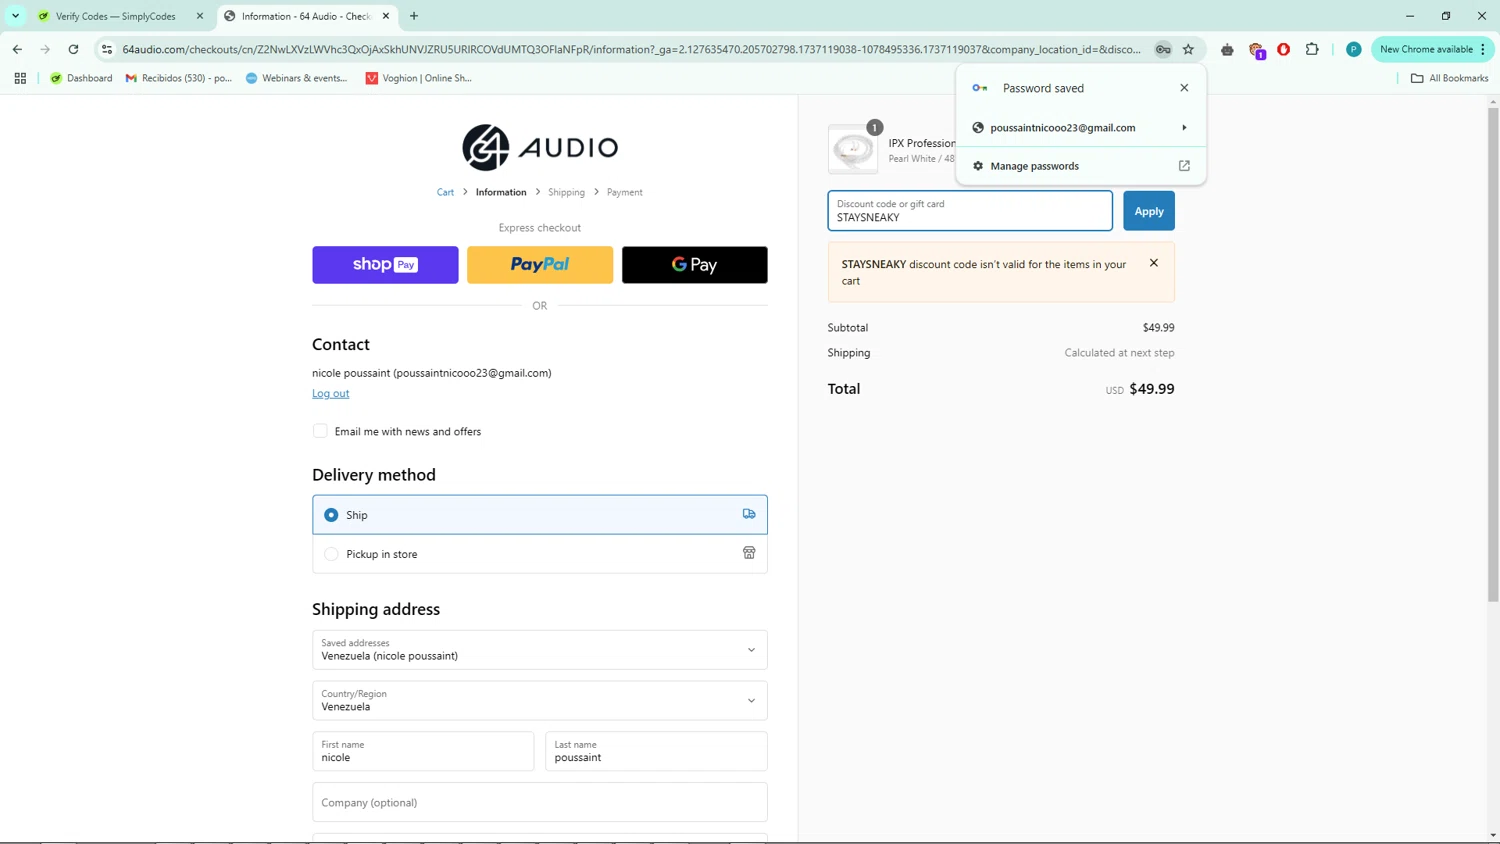1500x844 pixels.
Task: View site information icon in address bar
Action: coord(107,49)
